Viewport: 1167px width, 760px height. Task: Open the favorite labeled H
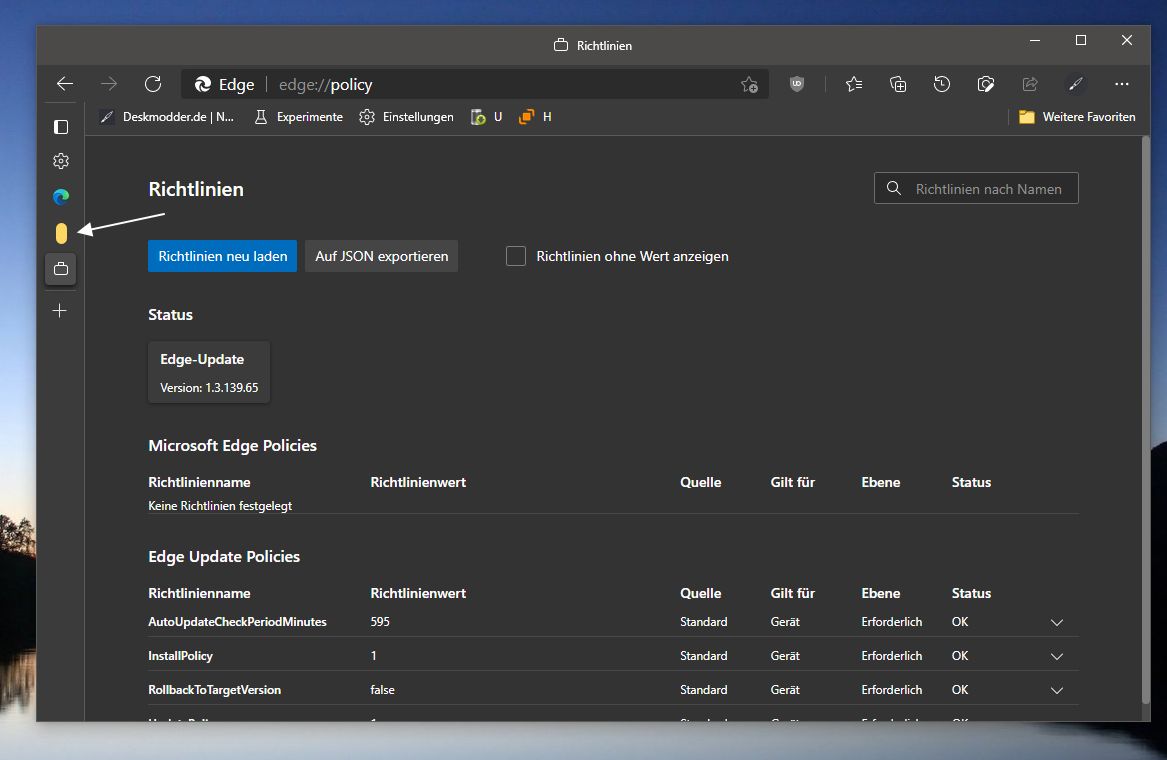point(535,117)
